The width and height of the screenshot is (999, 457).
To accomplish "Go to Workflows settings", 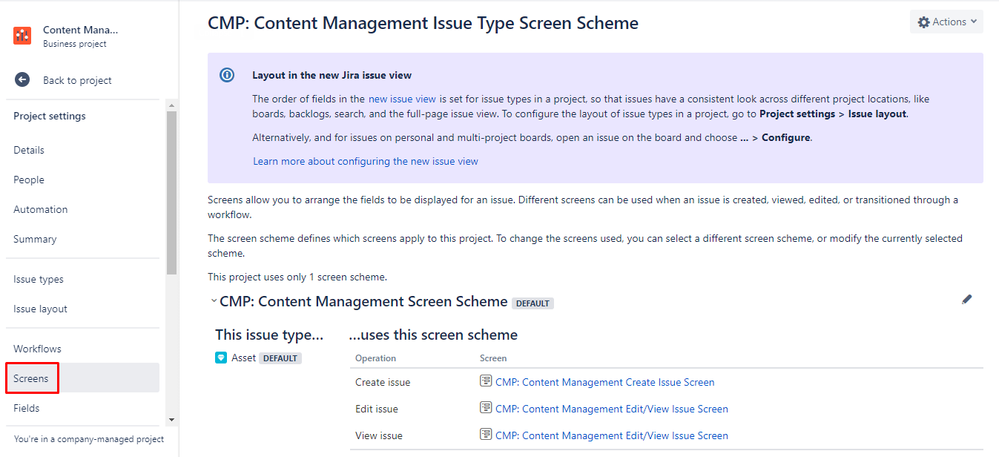I will pos(37,349).
